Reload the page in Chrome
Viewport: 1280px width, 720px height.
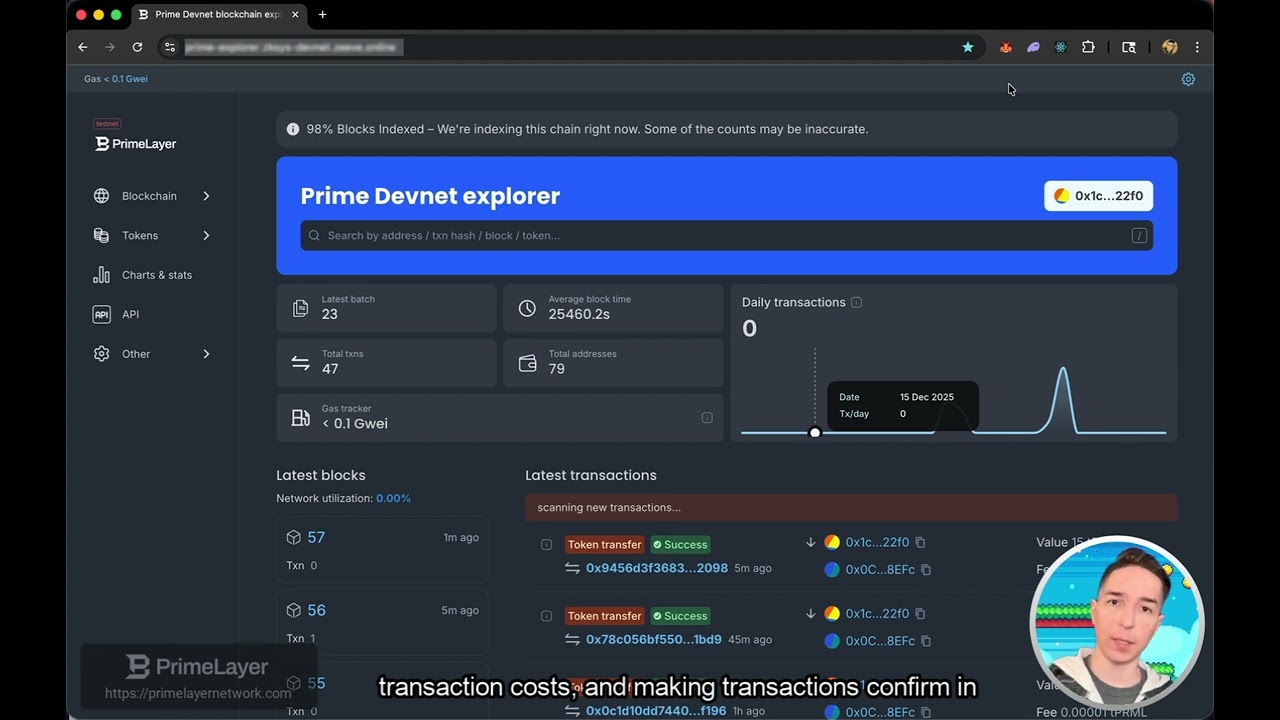137,47
